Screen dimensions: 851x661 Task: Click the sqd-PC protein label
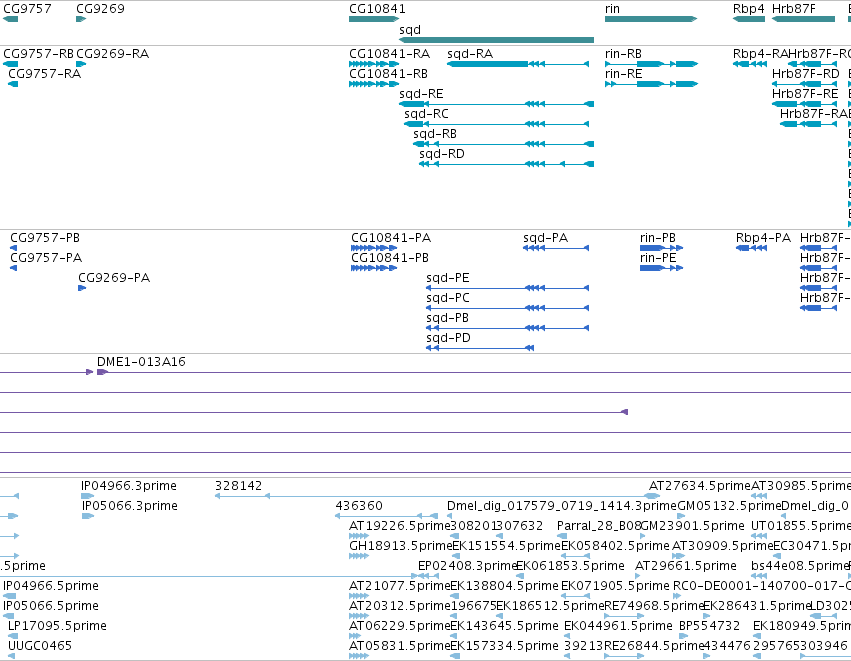448,298
